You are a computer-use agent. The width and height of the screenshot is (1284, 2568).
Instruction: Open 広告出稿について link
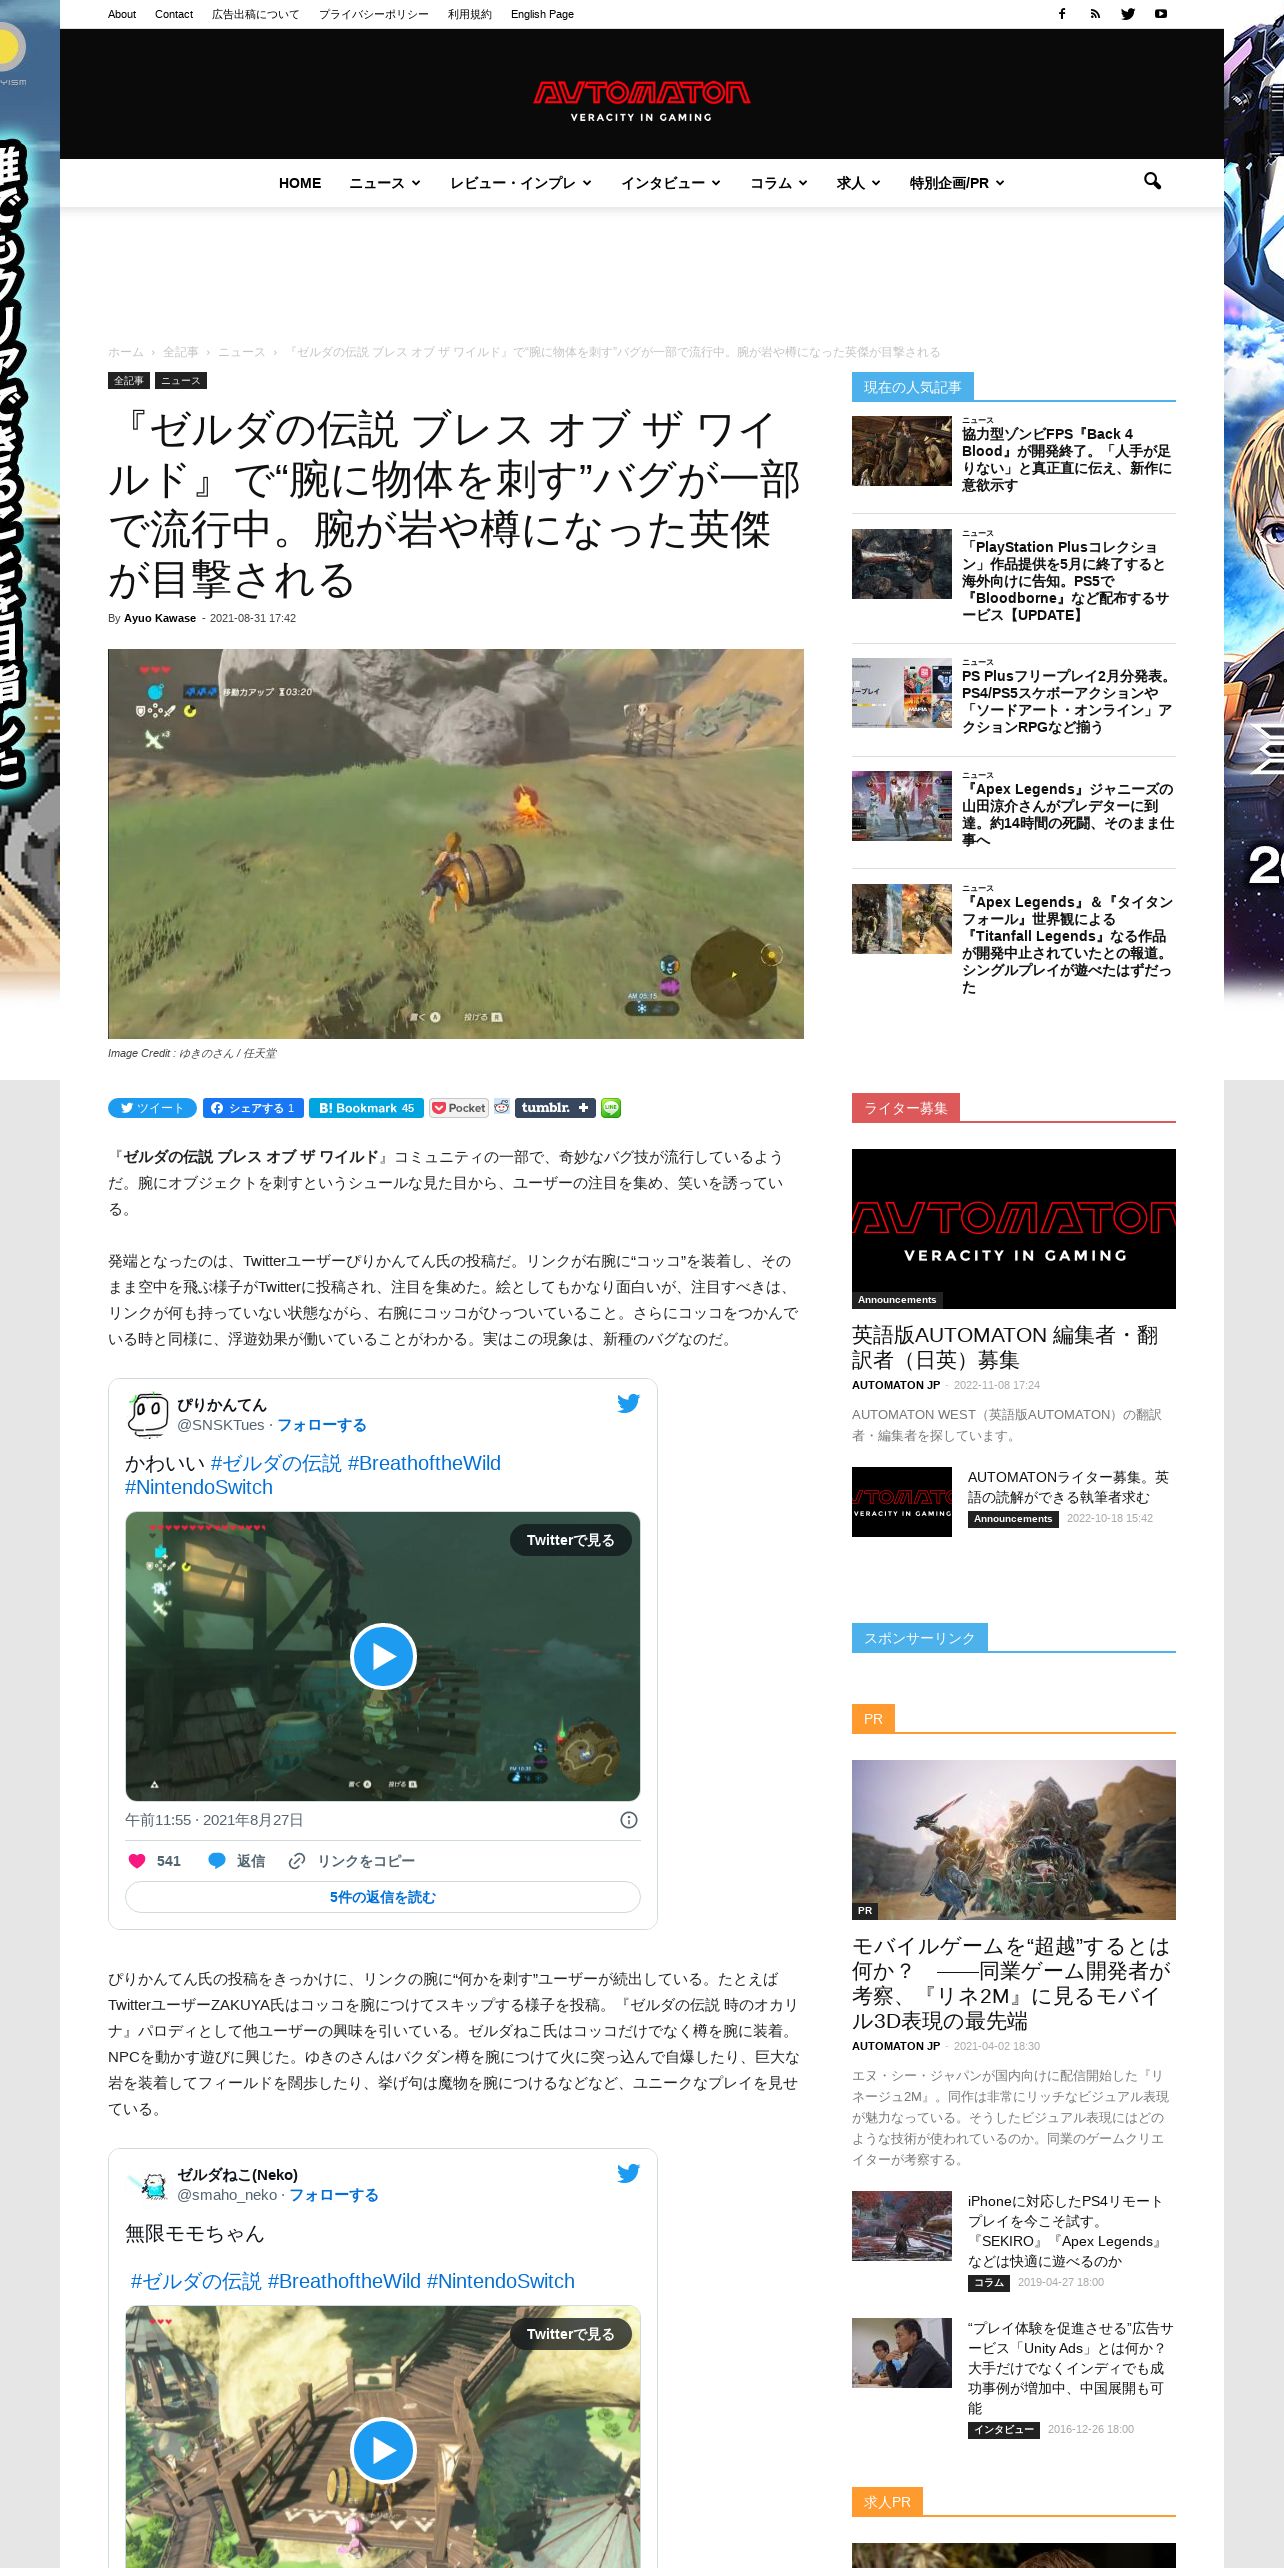tap(255, 14)
